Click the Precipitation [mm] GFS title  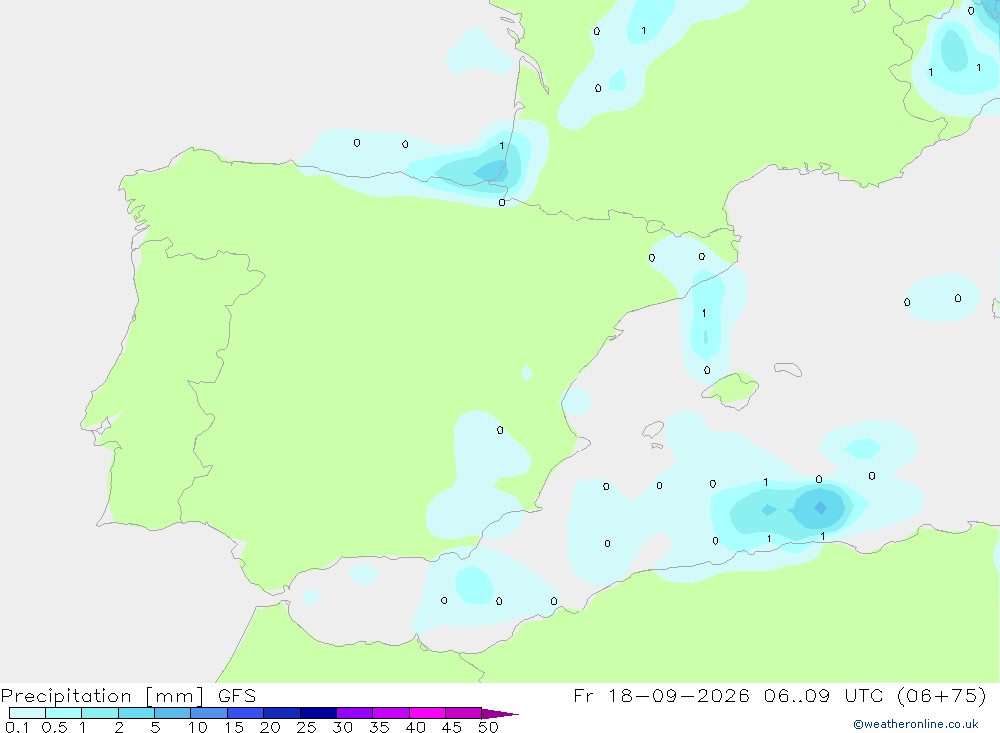(x=128, y=696)
